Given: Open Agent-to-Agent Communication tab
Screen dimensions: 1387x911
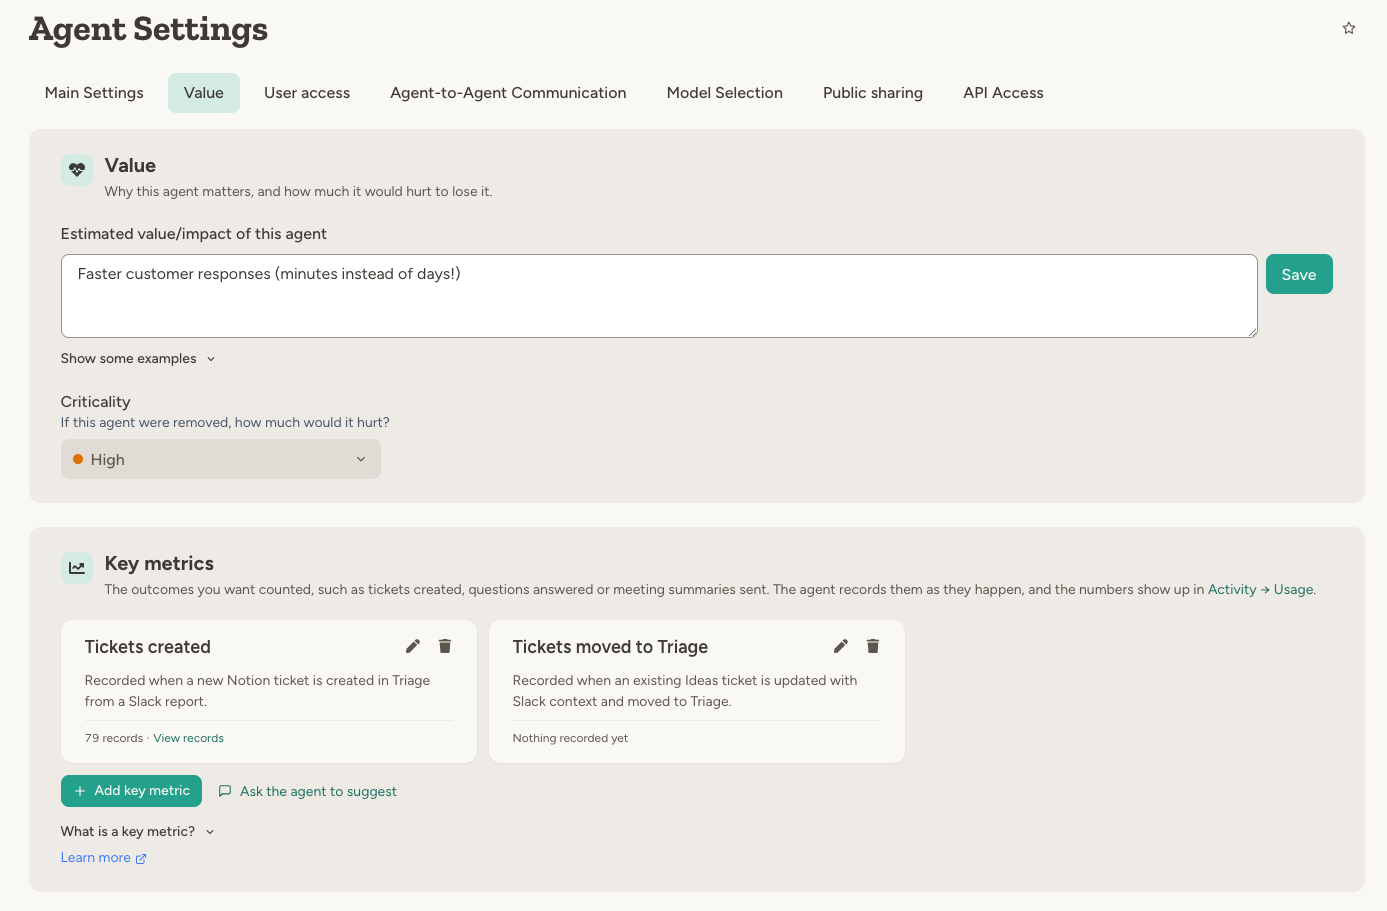Looking at the screenshot, I should 508,93.
